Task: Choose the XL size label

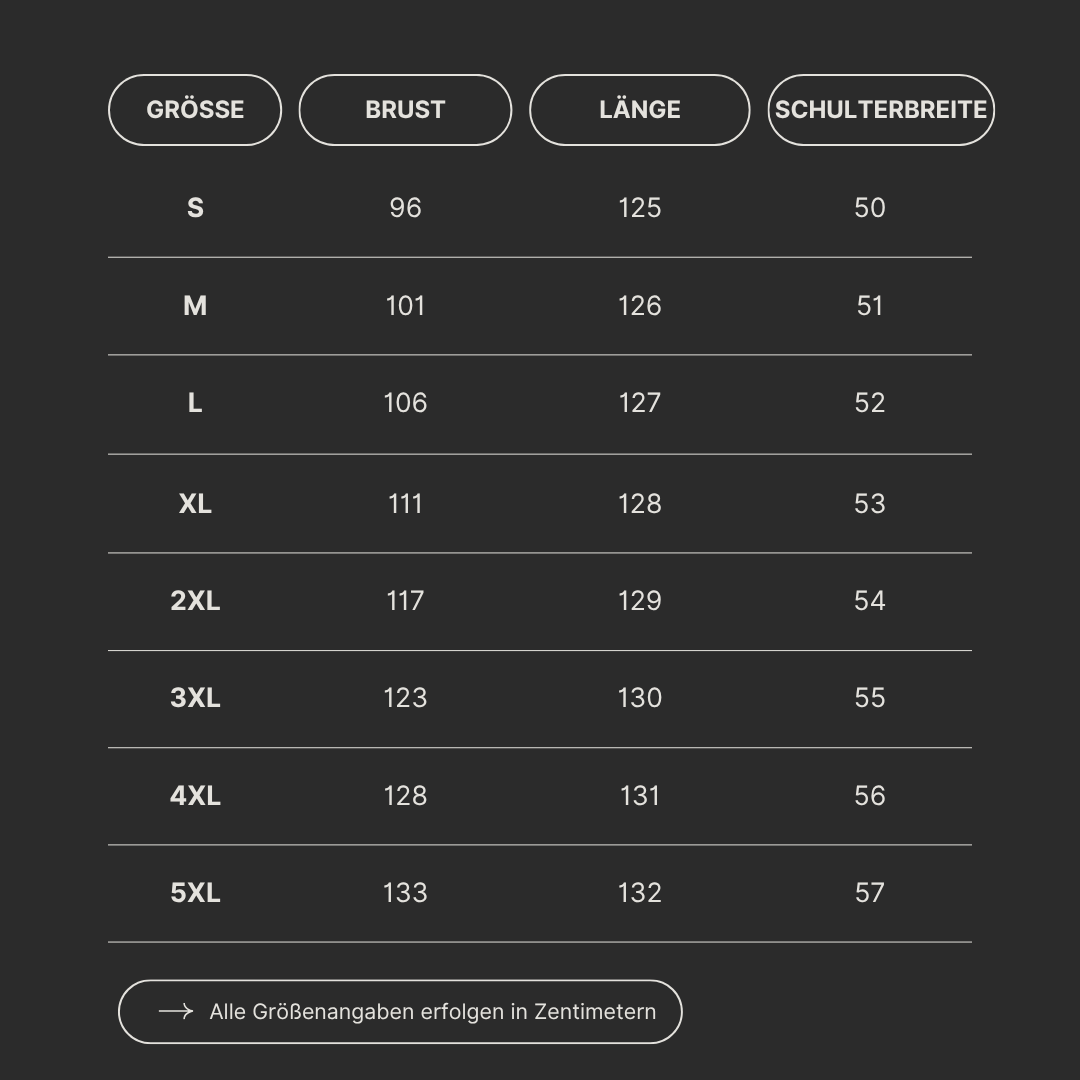Action: 195,504
